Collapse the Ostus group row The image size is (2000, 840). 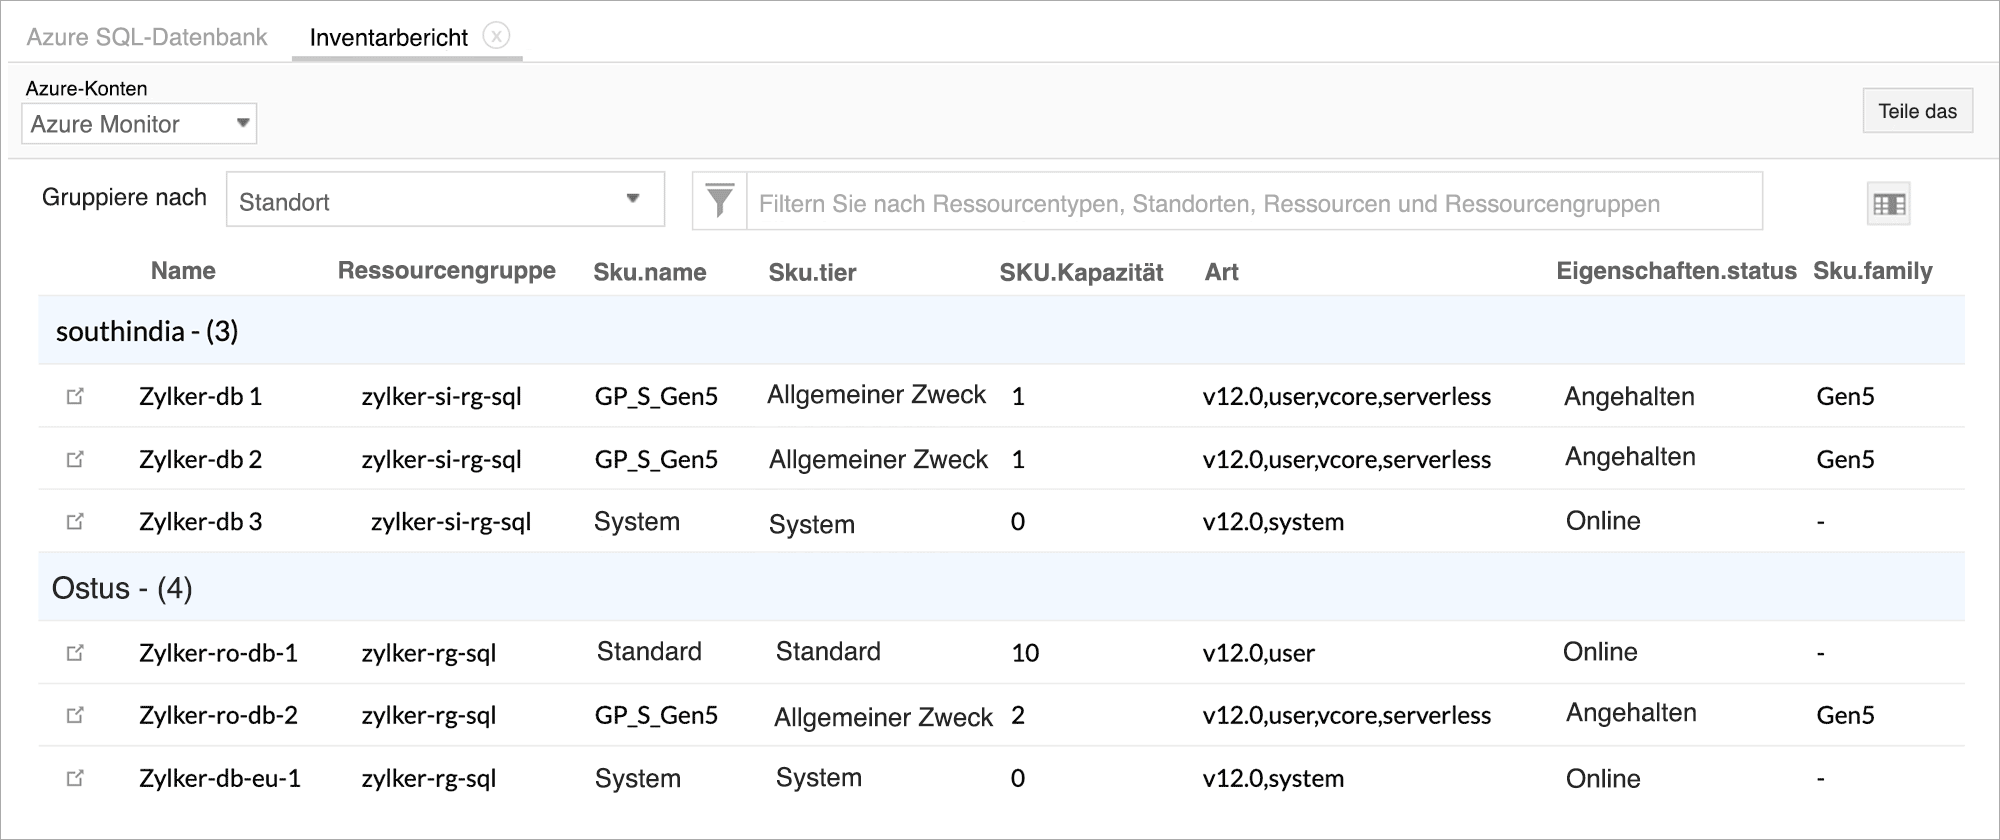(x=122, y=588)
